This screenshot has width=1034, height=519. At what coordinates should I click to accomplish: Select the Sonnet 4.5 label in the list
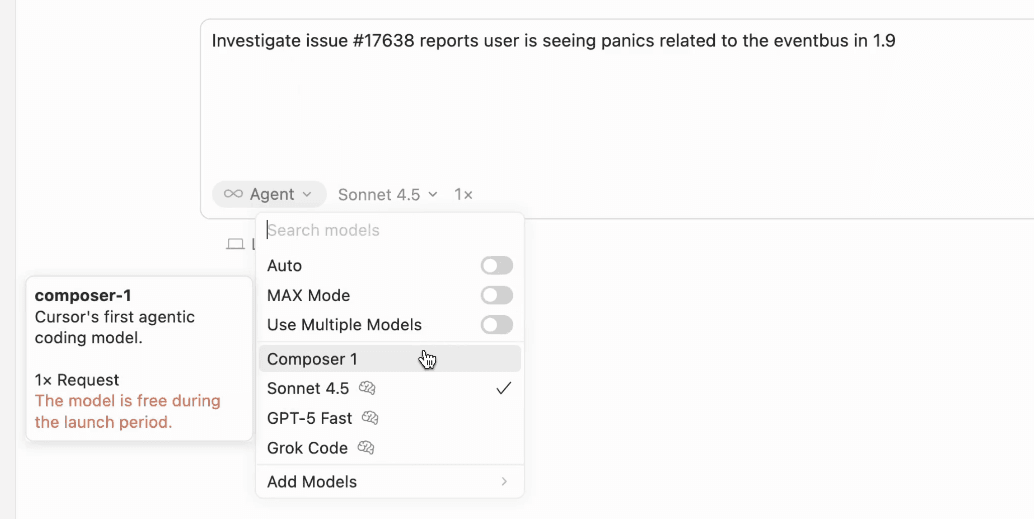[x=308, y=388]
